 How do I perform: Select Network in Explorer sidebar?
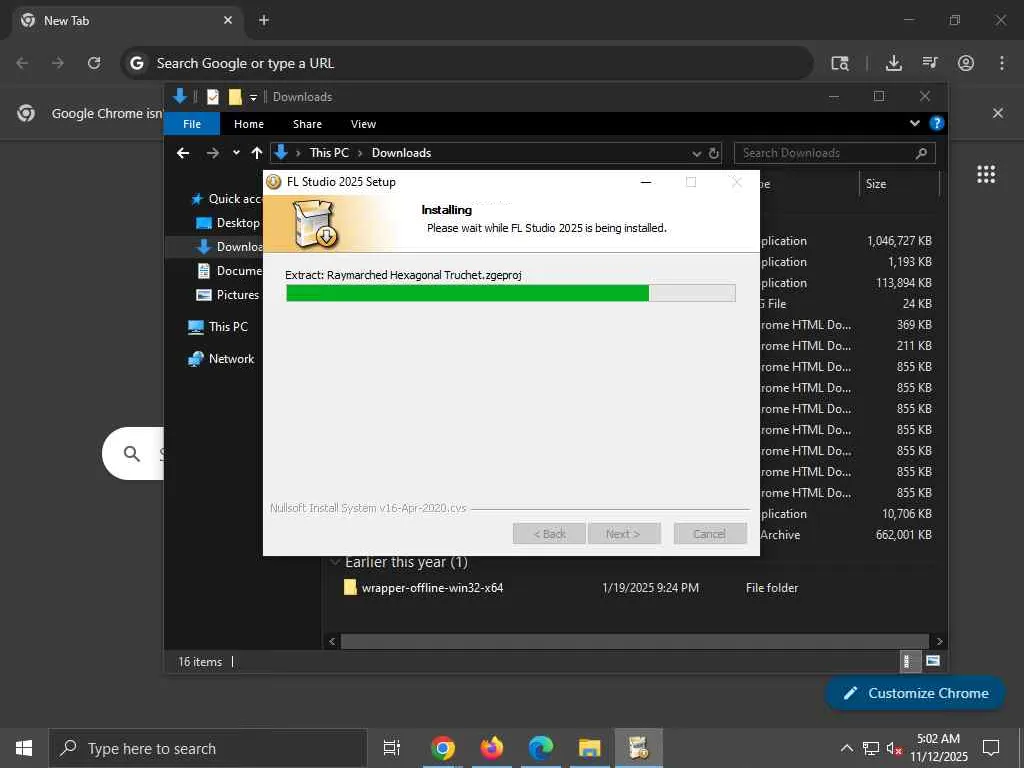pos(221,359)
